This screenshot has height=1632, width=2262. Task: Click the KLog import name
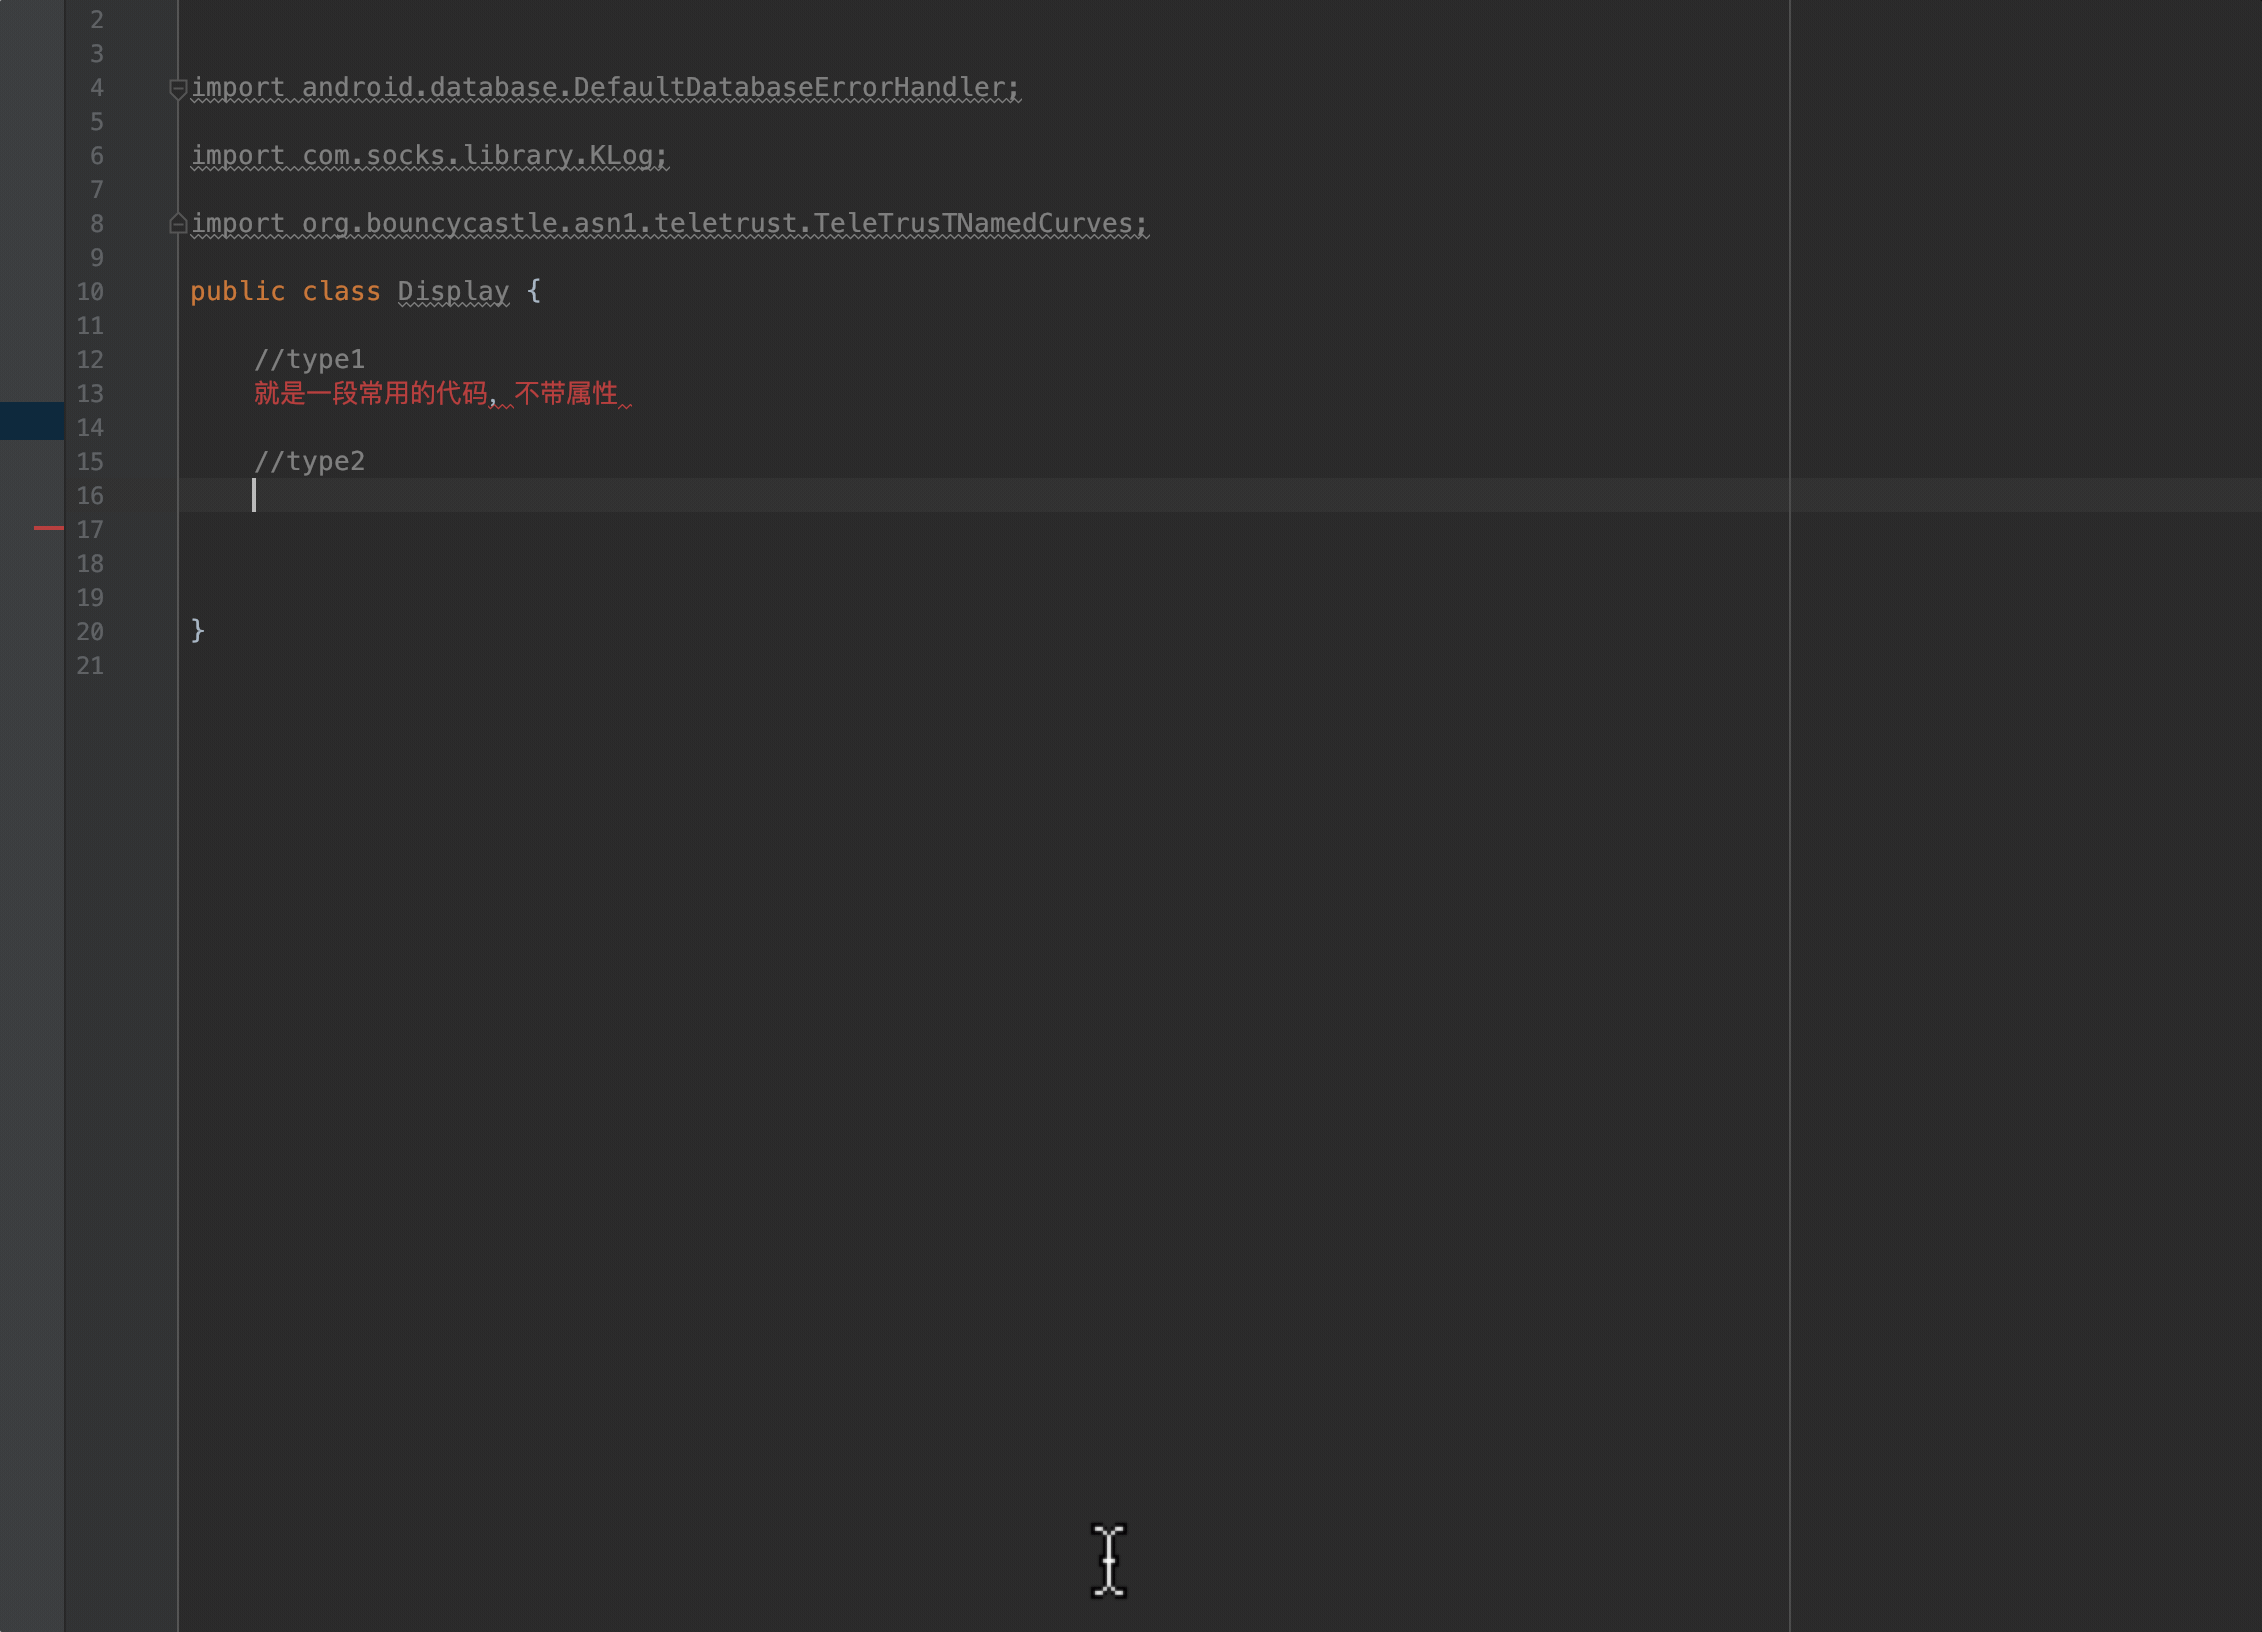pyautogui.click(x=620, y=156)
